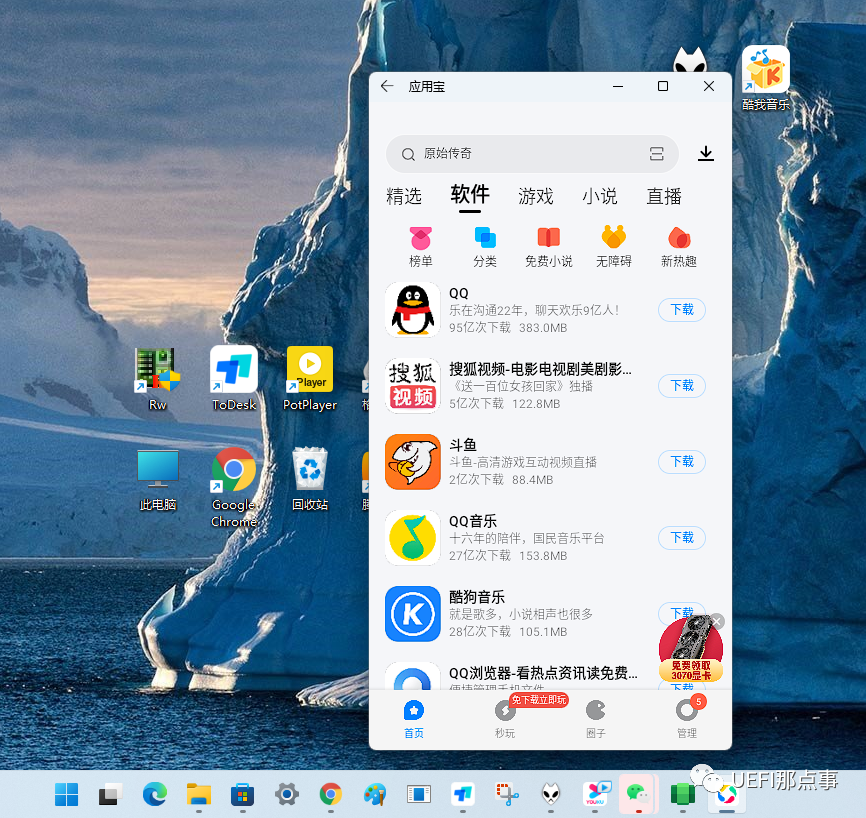Open the 秒玩 bottom navigation item
The height and width of the screenshot is (818, 866).
pos(505,717)
